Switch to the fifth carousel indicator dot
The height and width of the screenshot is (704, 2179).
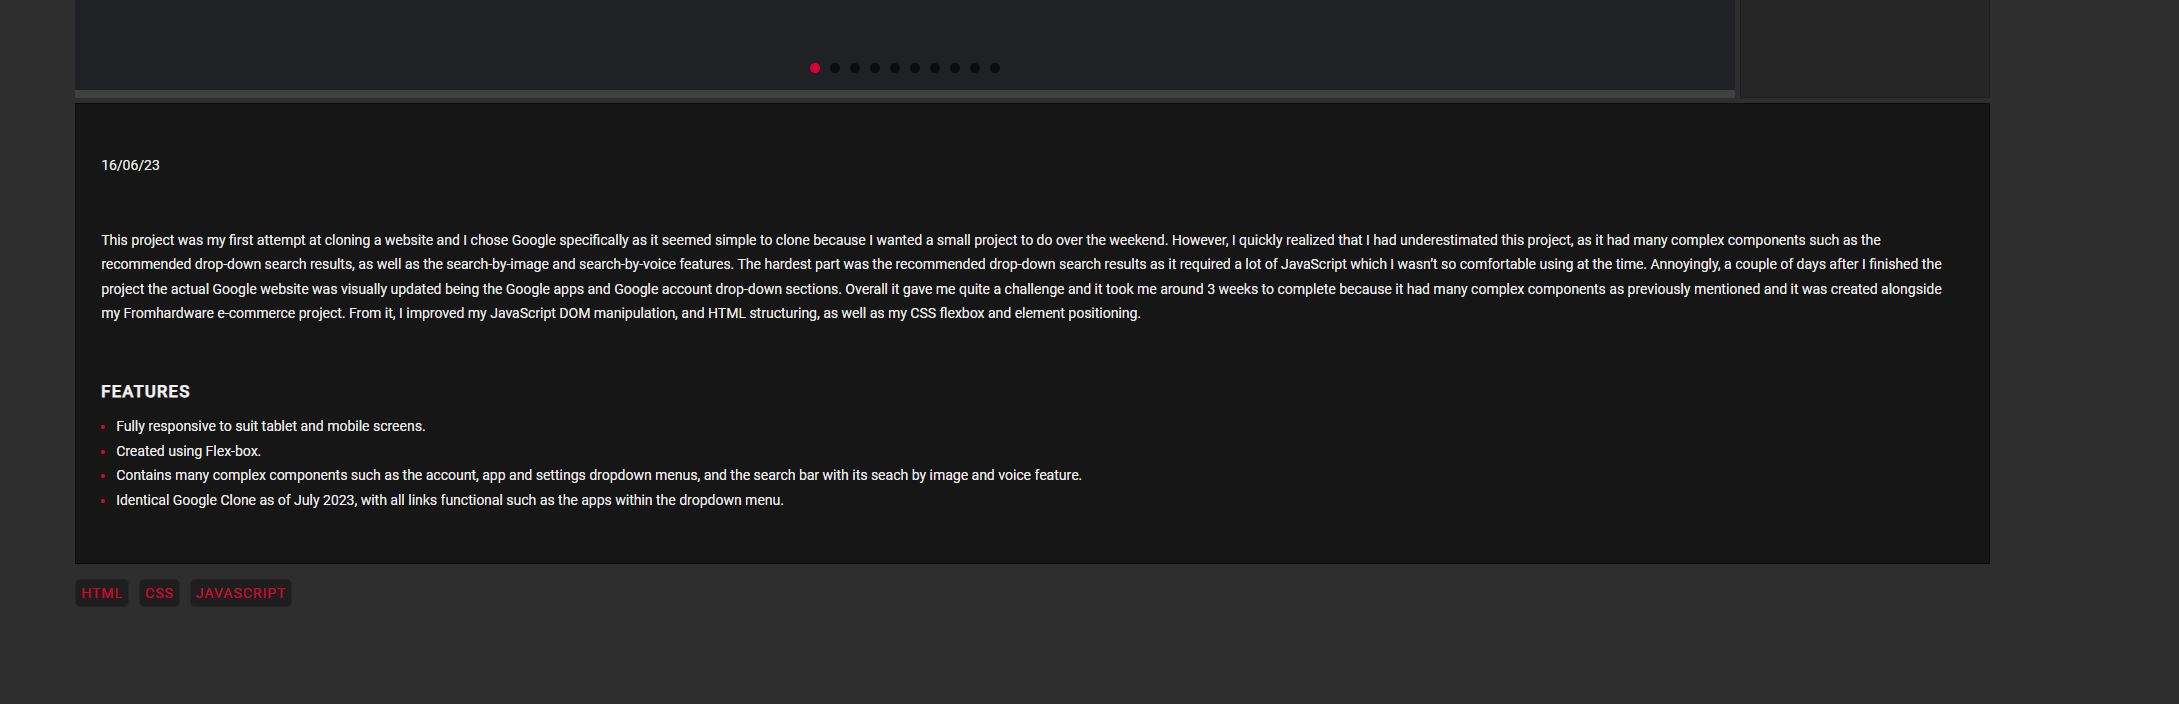pos(895,68)
